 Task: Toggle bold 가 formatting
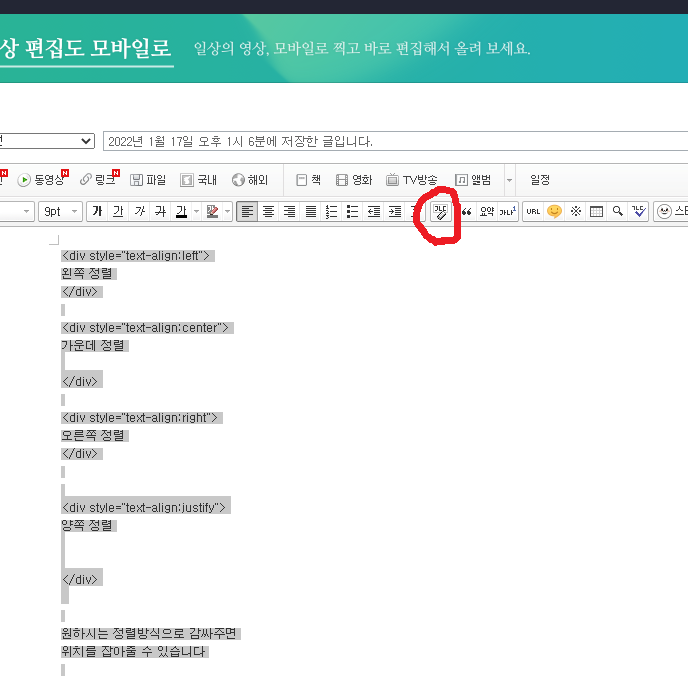click(97, 211)
